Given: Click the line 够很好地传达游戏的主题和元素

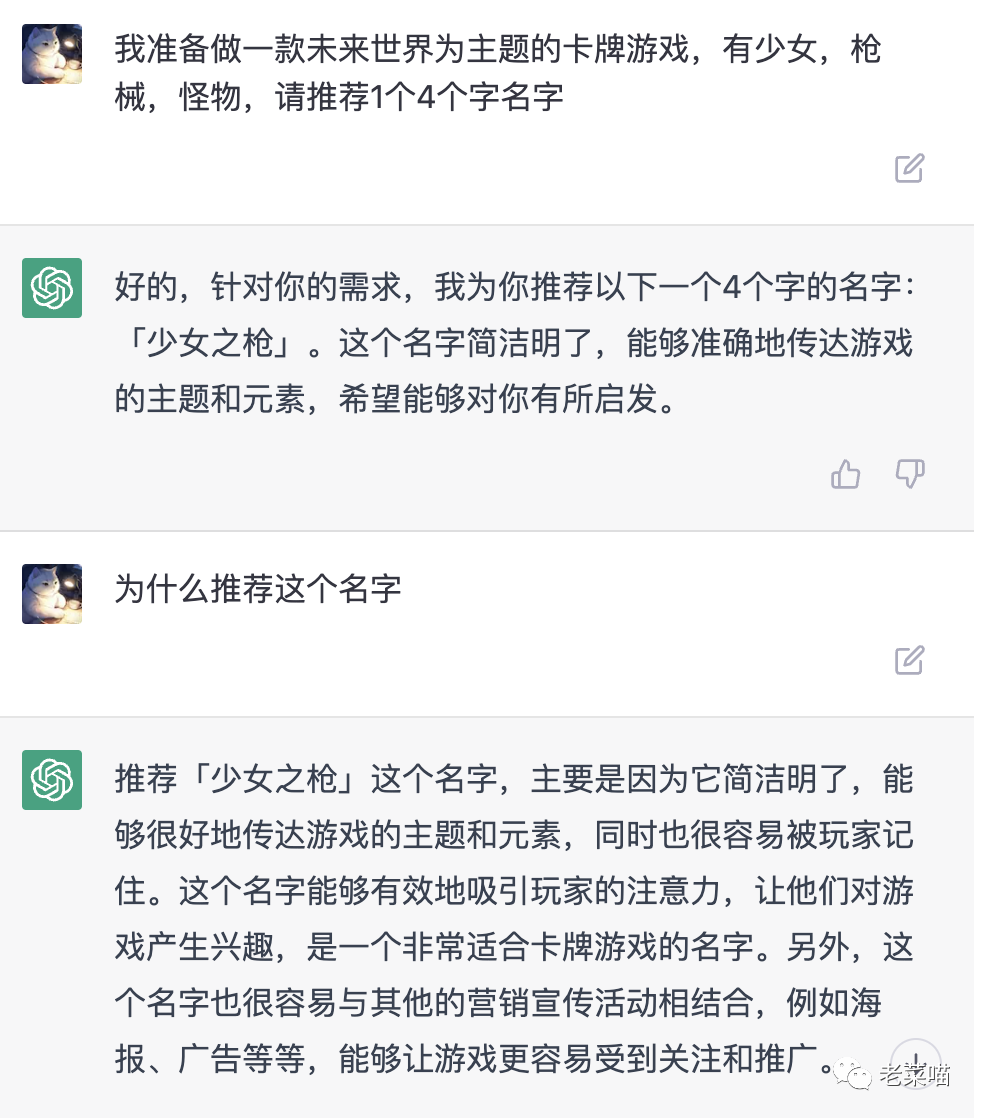Looking at the screenshot, I should [338, 835].
